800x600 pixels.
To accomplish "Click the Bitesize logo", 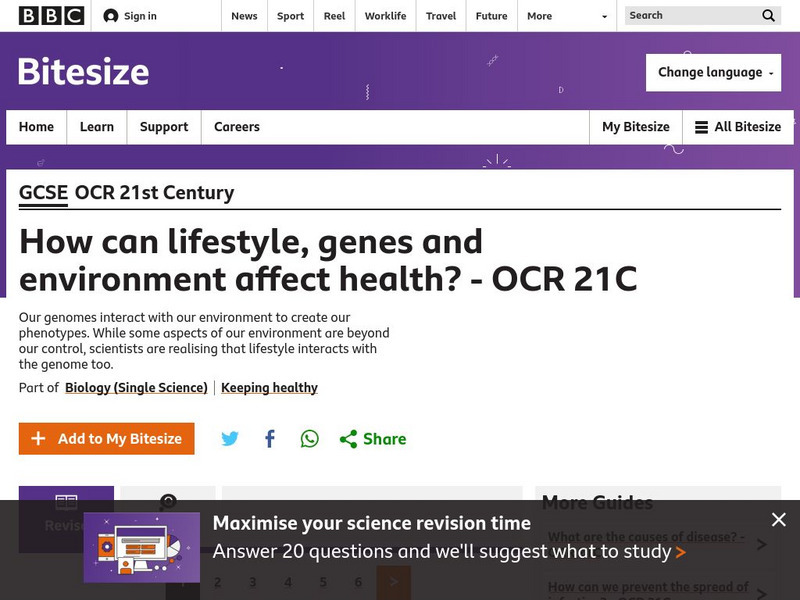I will point(83,72).
